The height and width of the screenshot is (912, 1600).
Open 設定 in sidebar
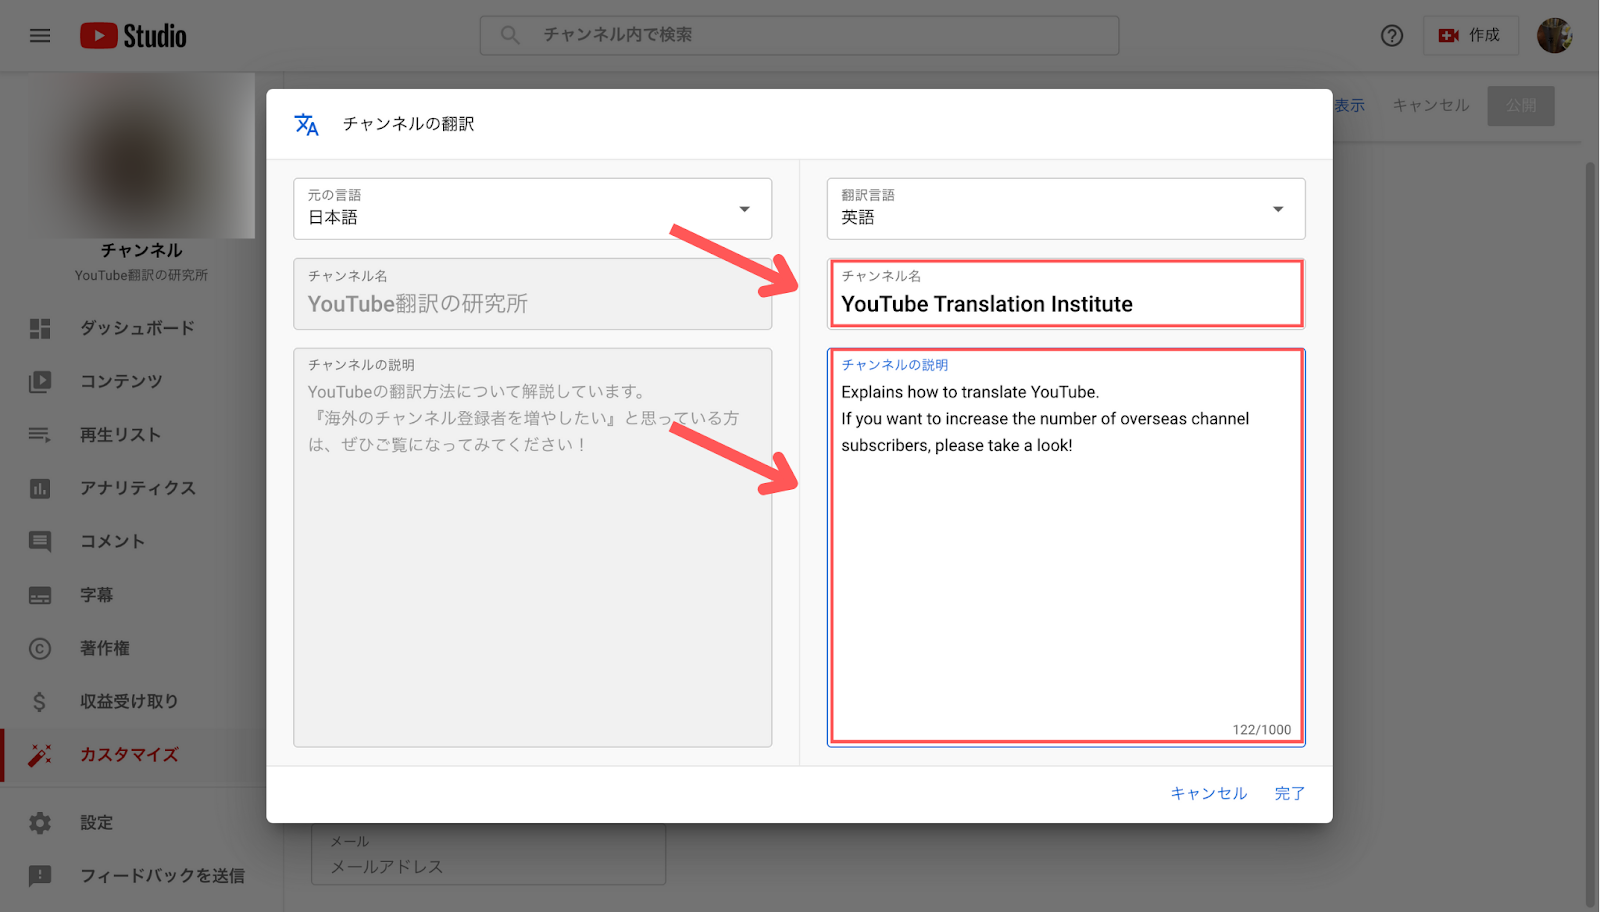(x=96, y=822)
